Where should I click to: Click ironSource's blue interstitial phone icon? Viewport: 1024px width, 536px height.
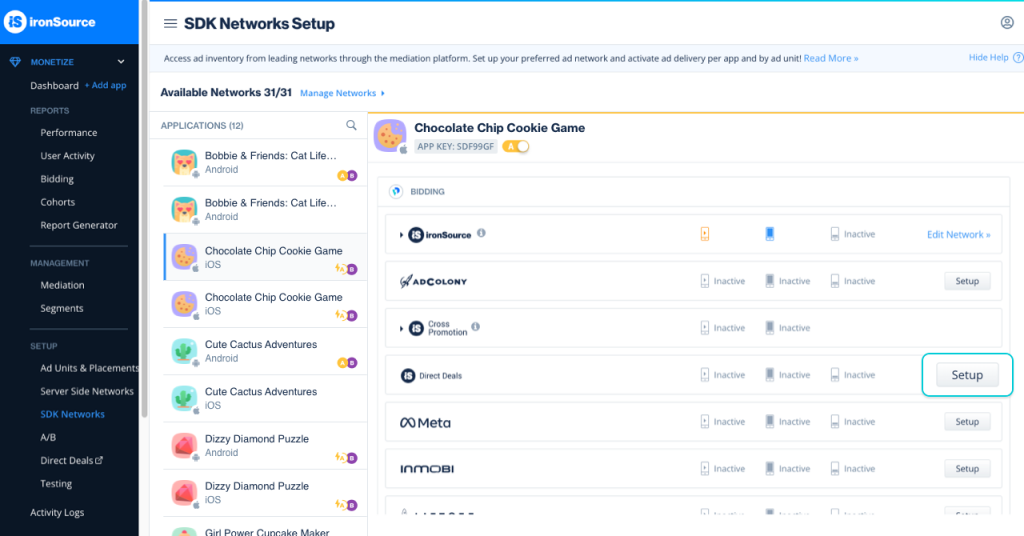769,234
